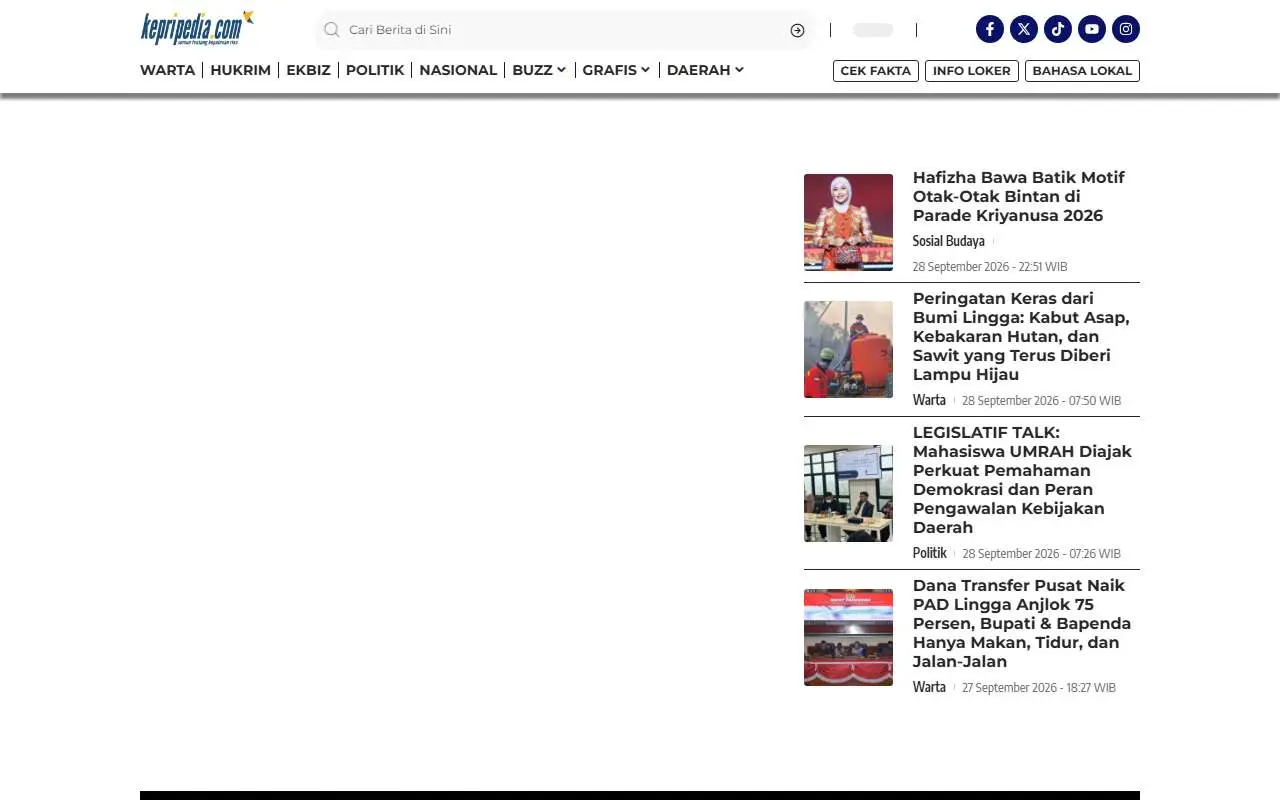Open the LEGISLATIF TALK article thumbnail
The image size is (1280, 800).
pyautogui.click(x=848, y=493)
